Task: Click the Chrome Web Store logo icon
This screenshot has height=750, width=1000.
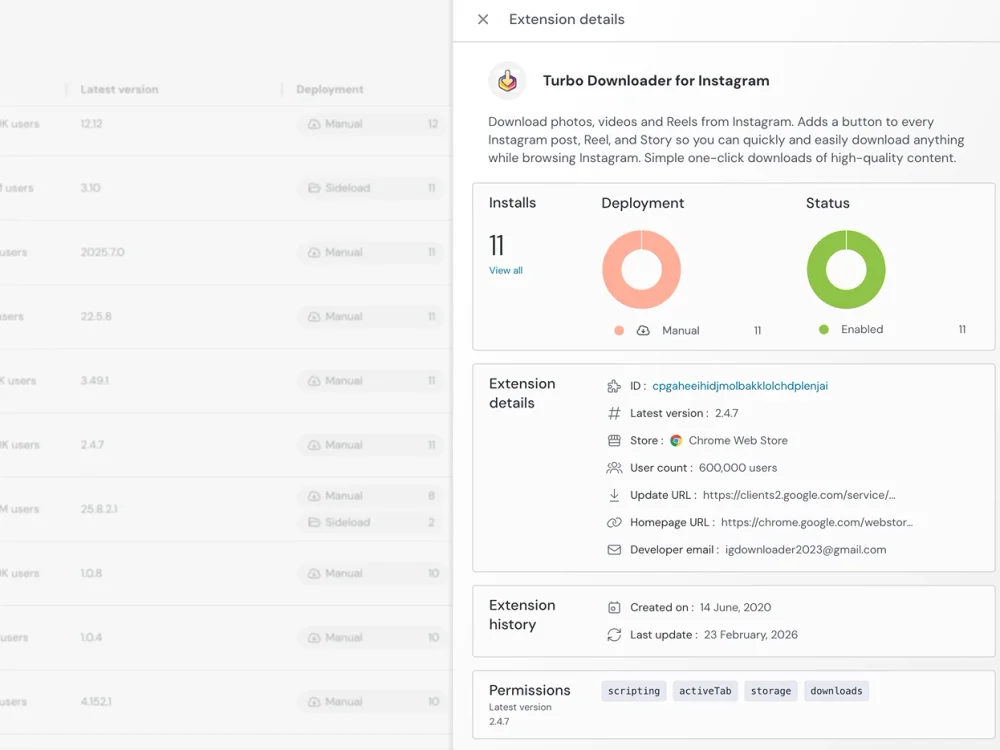Action: click(676, 441)
